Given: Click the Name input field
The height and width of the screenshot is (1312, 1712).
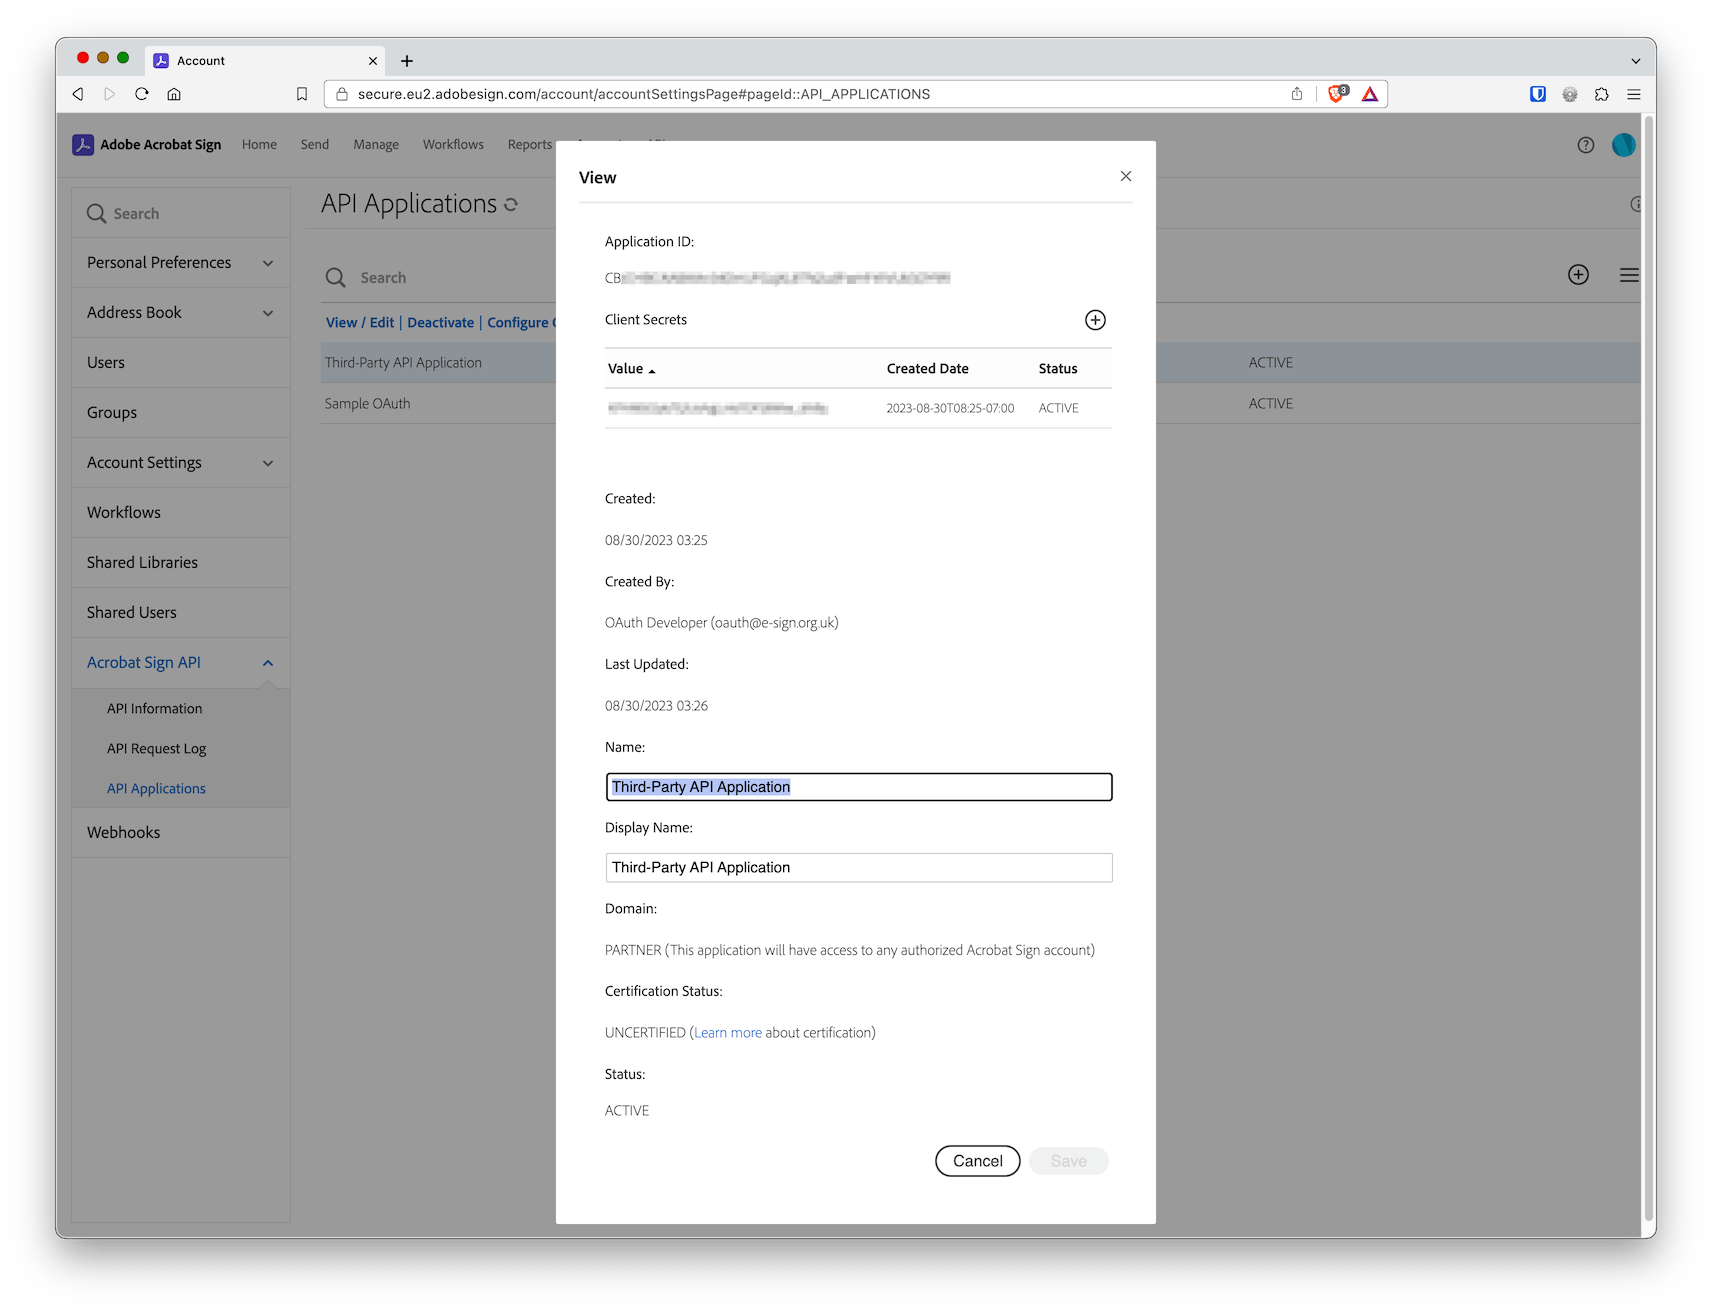Looking at the screenshot, I should pos(859,787).
